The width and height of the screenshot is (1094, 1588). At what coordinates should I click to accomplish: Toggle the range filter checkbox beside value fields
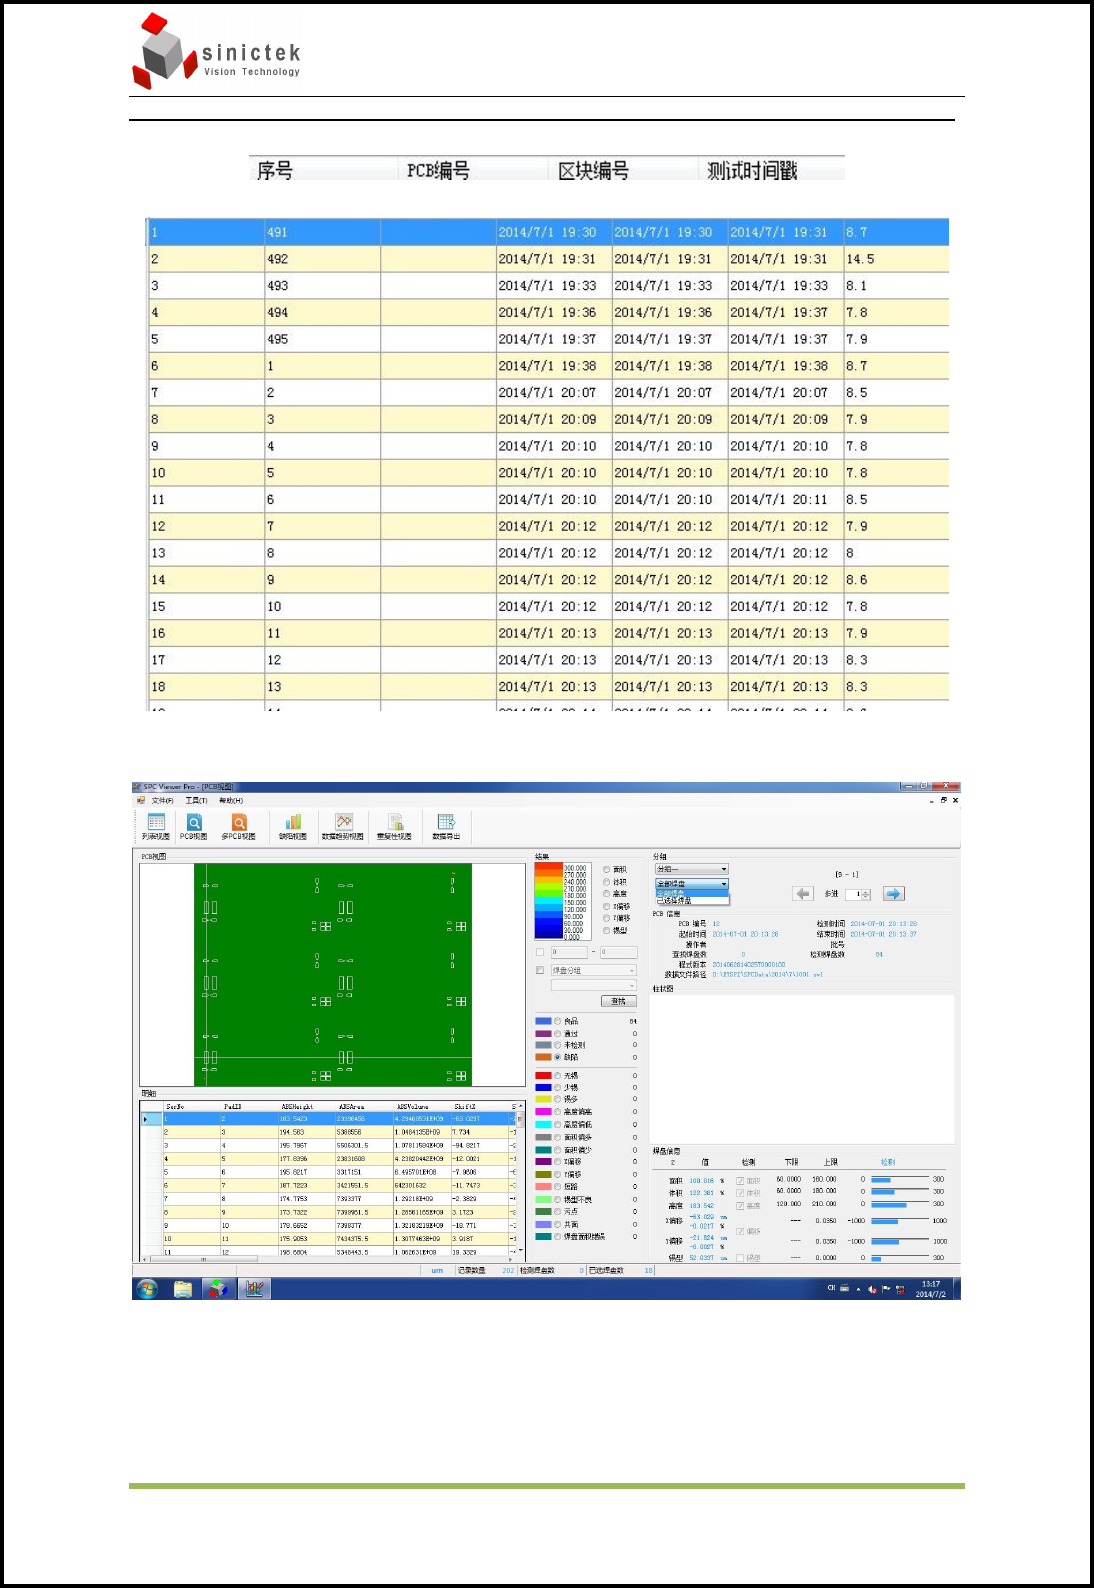point(540,952)
